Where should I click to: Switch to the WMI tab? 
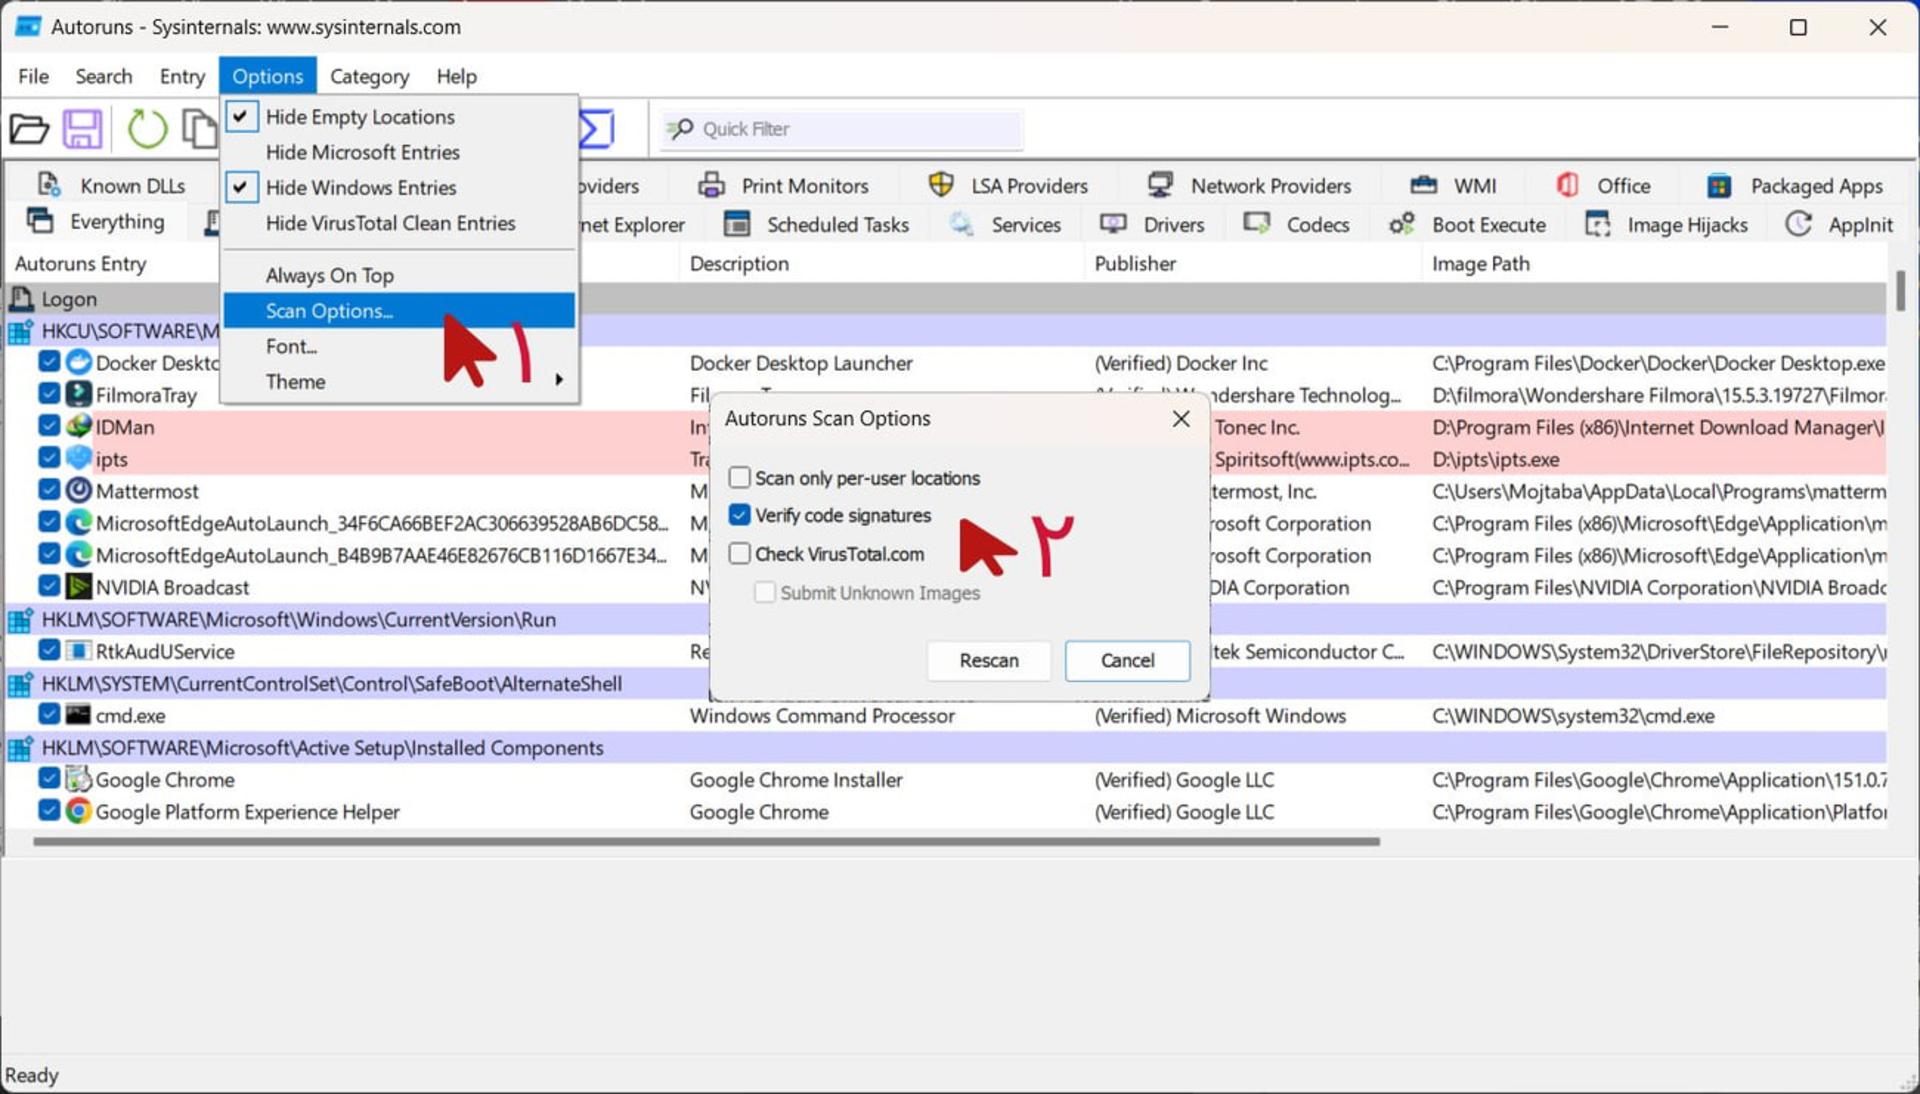tap(1453, 186)
